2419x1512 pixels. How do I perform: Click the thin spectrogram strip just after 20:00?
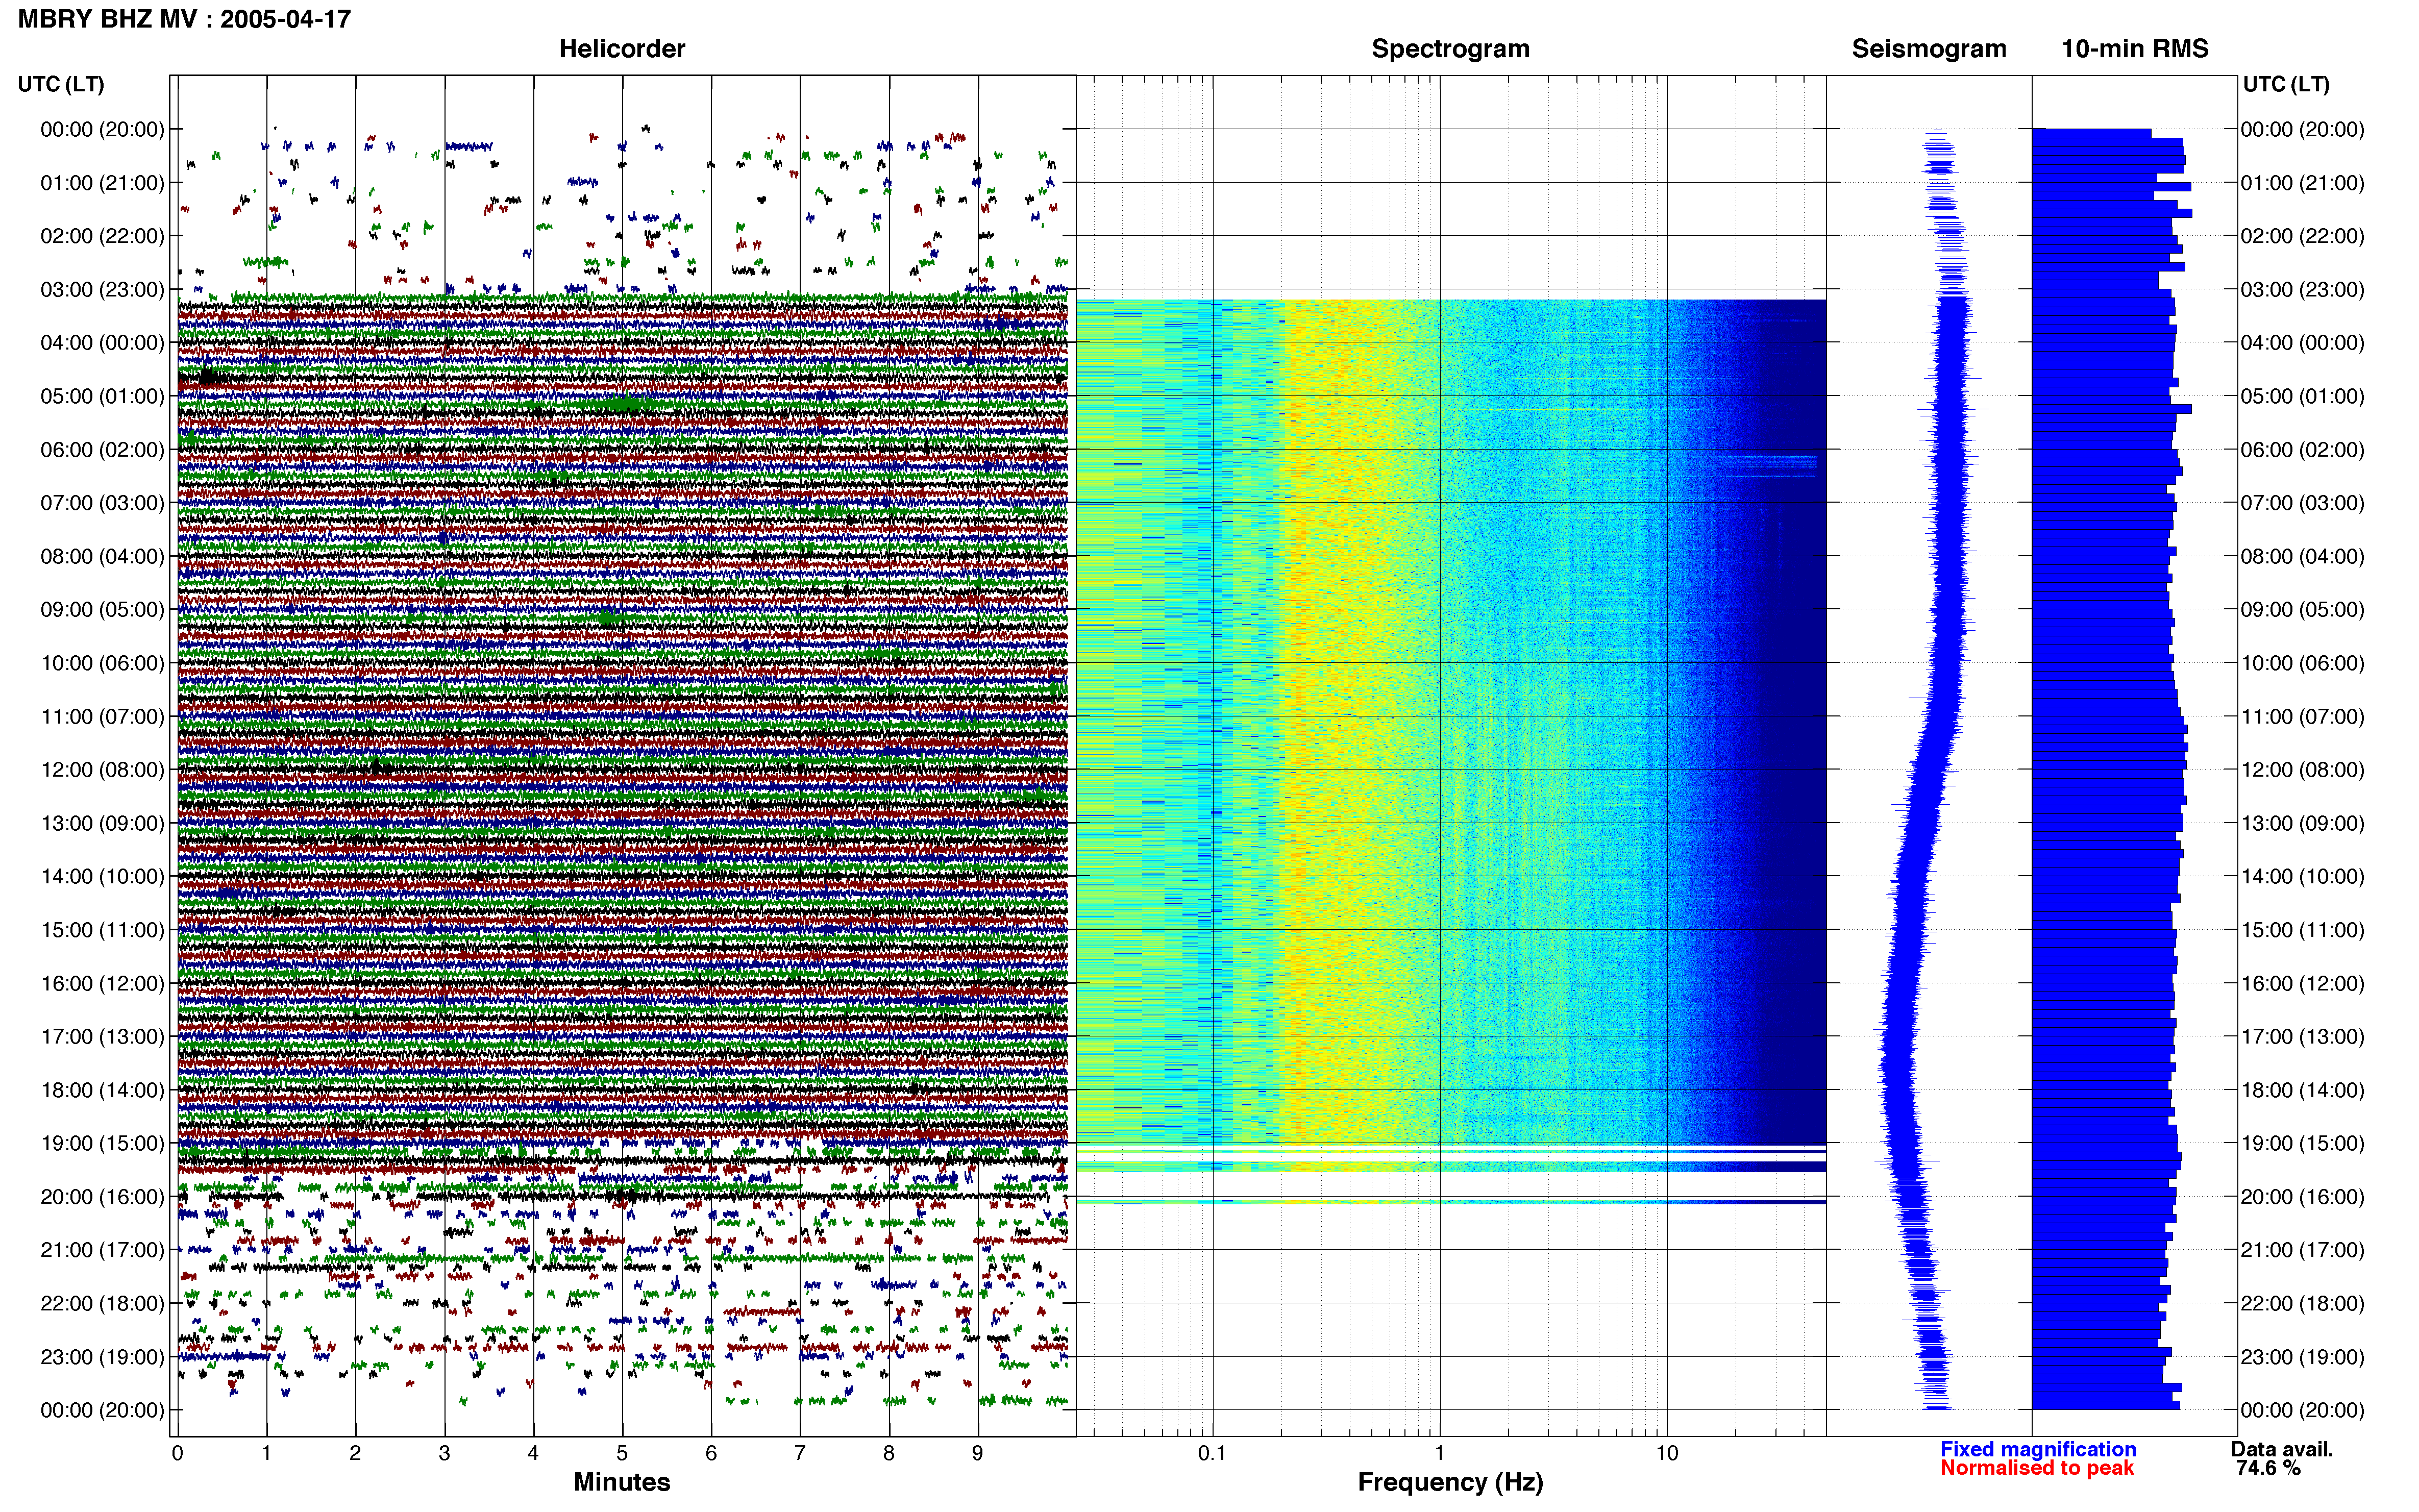(1450, 1202)
